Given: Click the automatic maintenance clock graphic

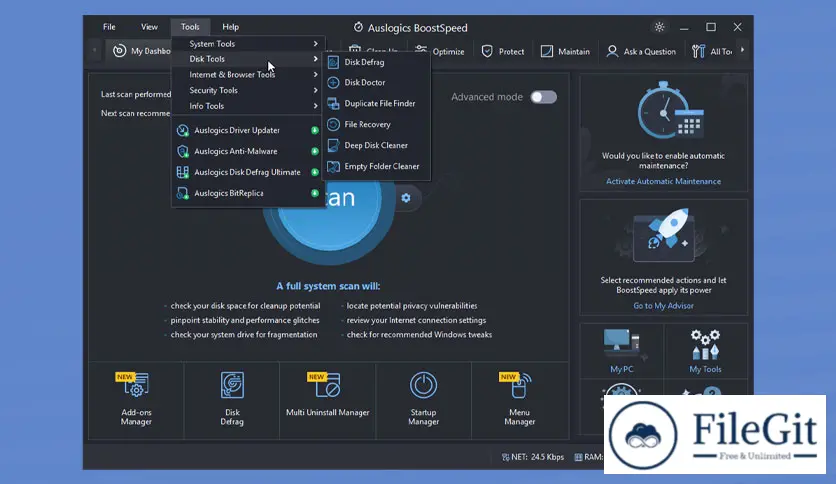Looking at the screenshot, I should [x=670, y=110].
